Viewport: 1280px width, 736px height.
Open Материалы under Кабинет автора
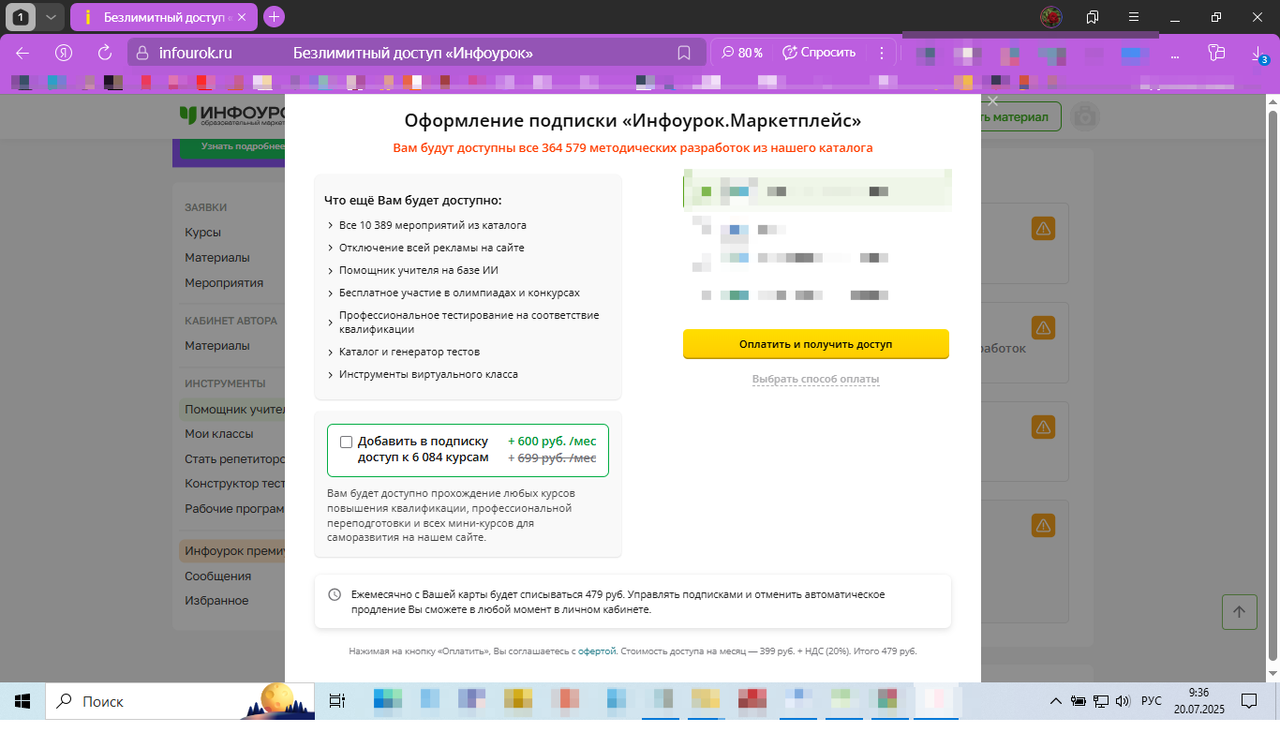(217, 345)
